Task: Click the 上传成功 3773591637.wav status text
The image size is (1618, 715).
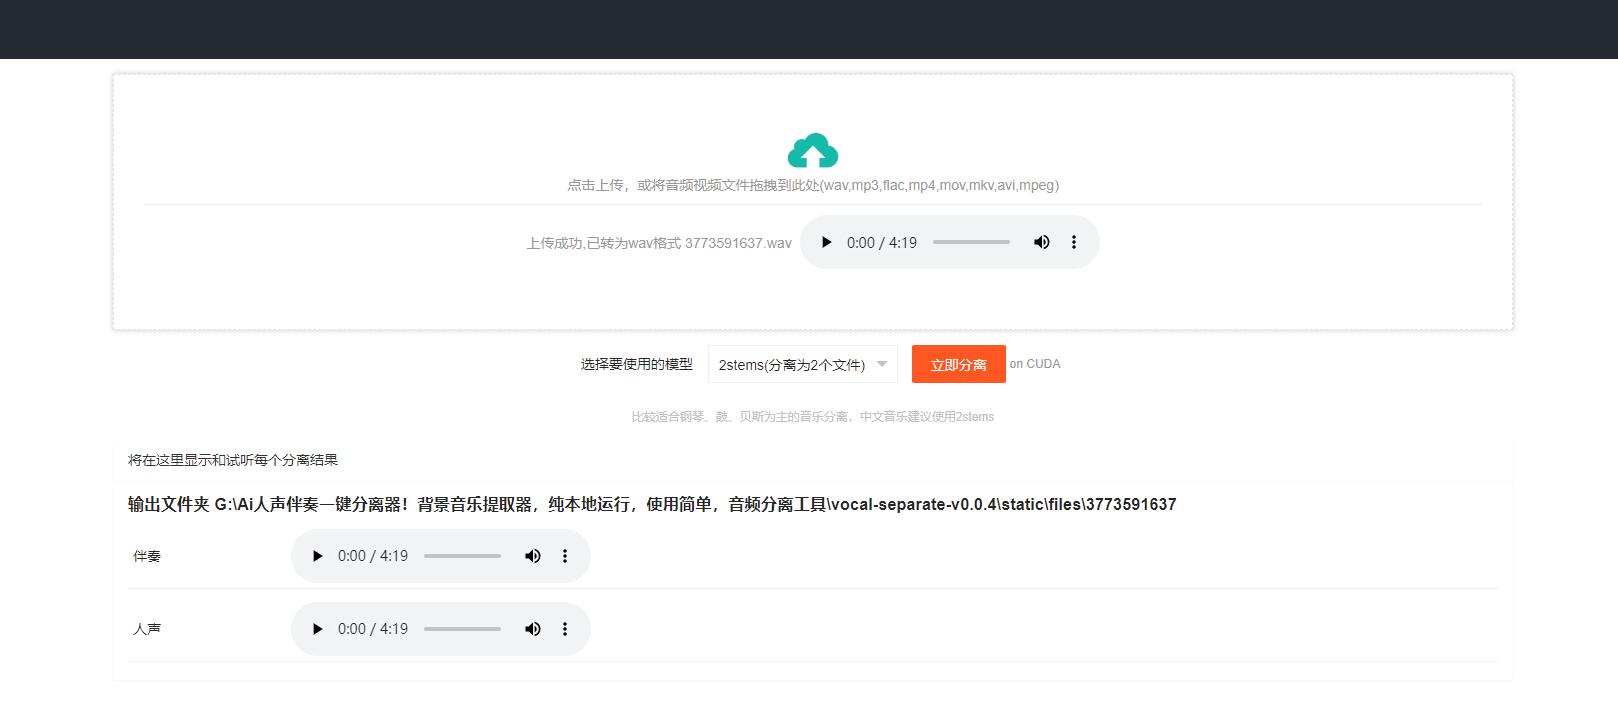Action: 659,243
